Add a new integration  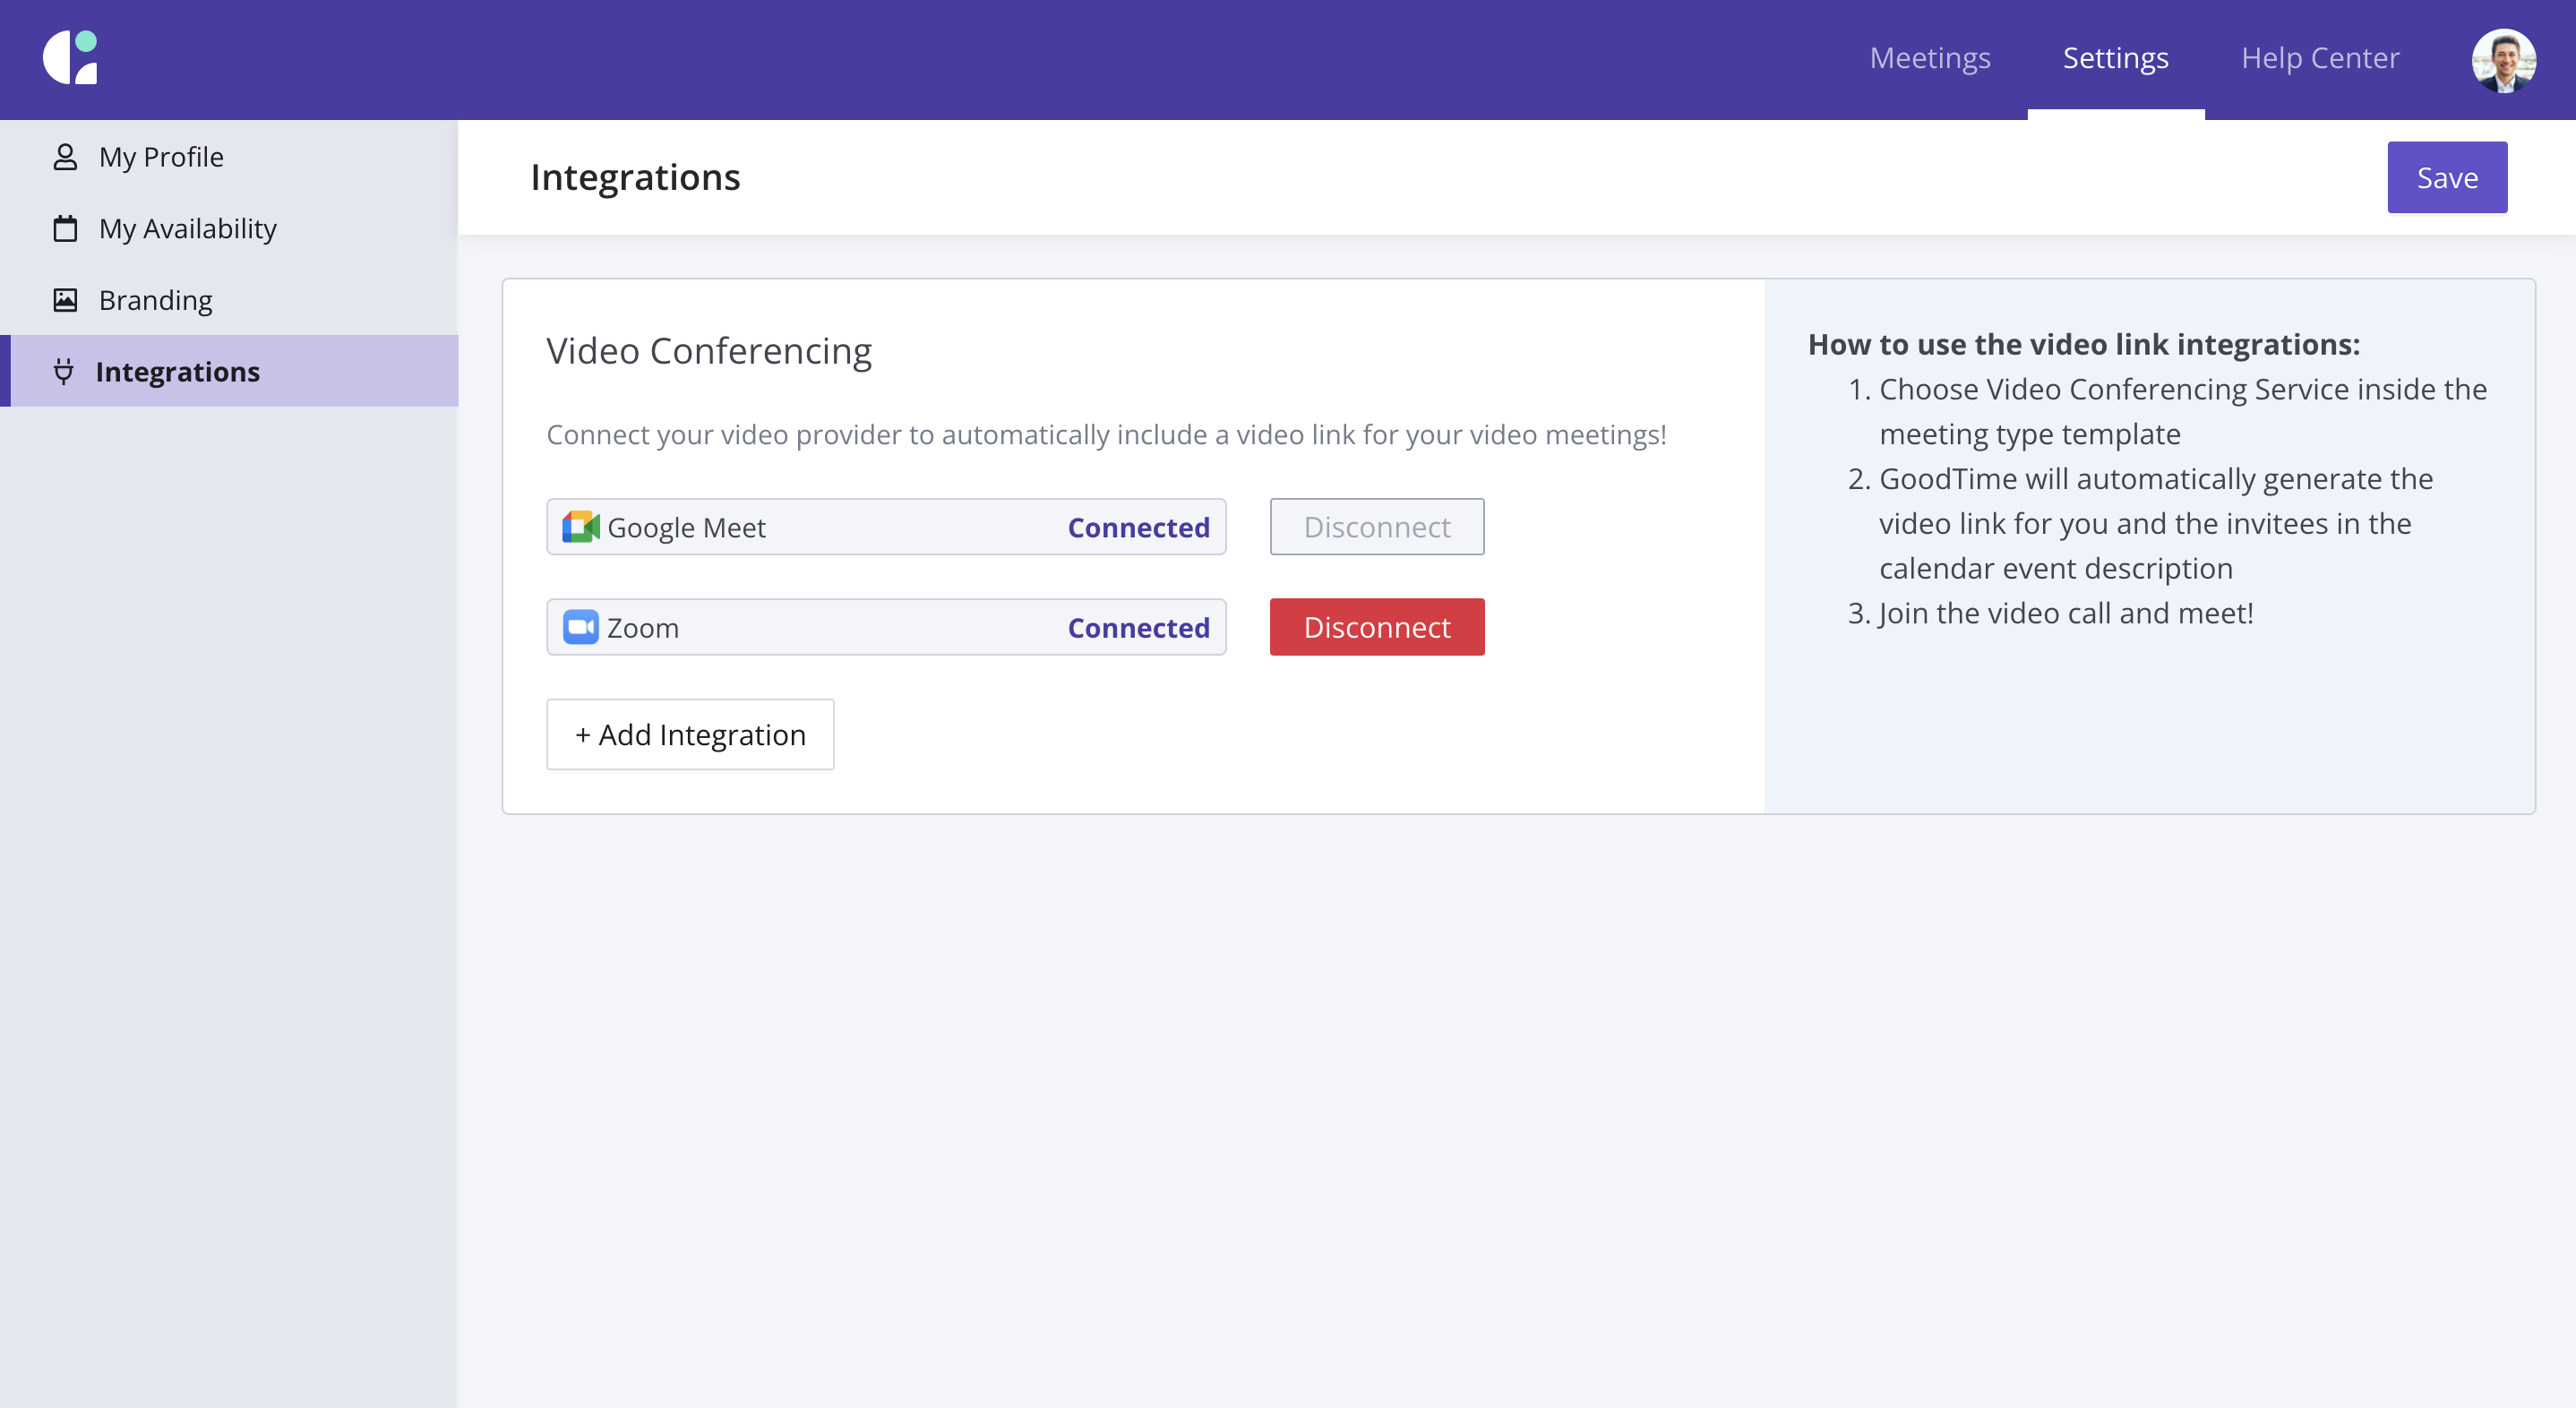click(x=690, y=735)
